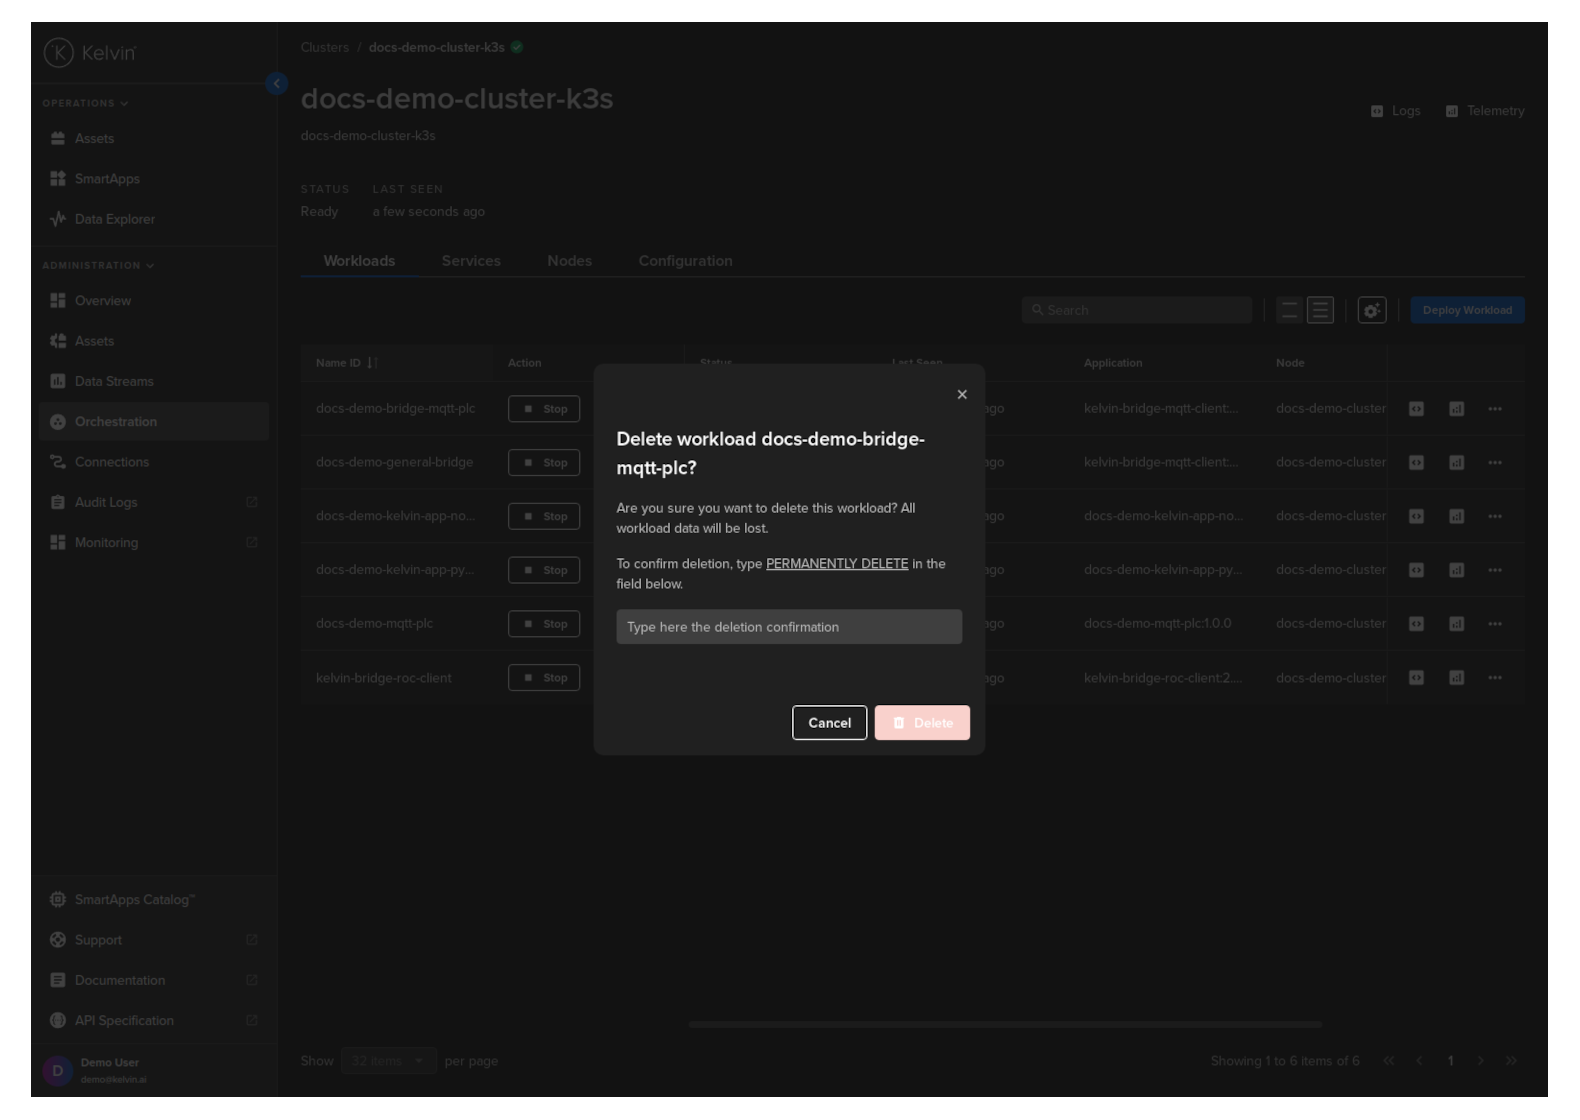Open more options for kelvin-bridge-roc-client row
The image size is (1580, 1120).
pos(1494,678)
